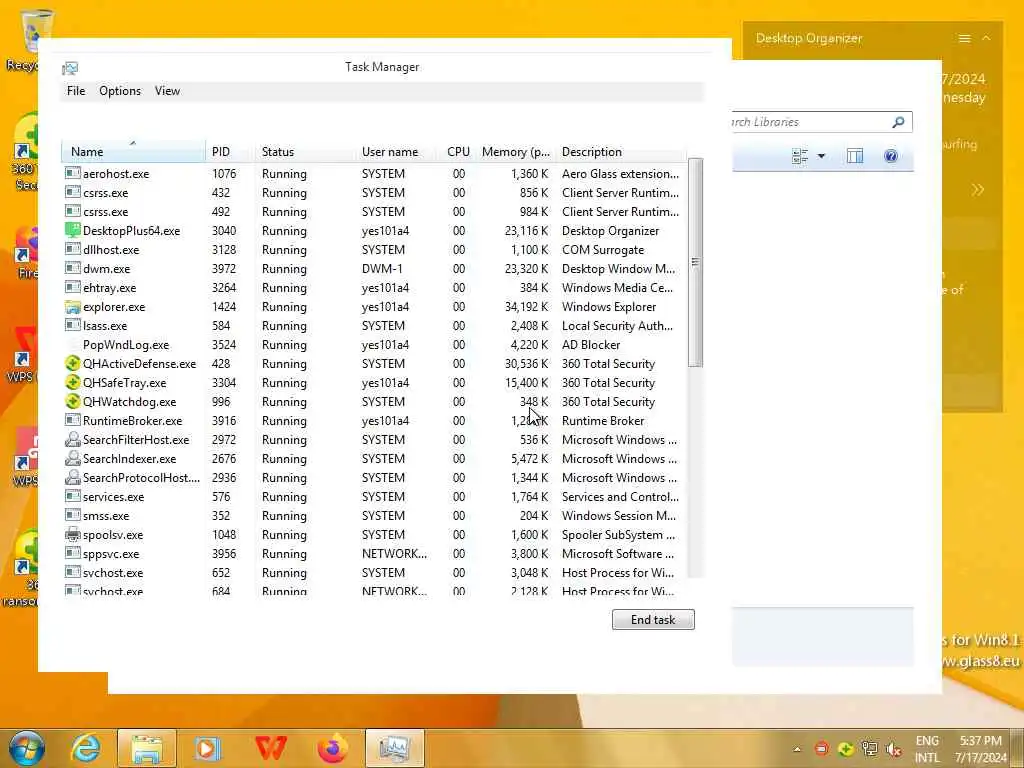The height and width of the screenshot is (768, 1024).
Task: Click the End task button
Action: point(653,620)
